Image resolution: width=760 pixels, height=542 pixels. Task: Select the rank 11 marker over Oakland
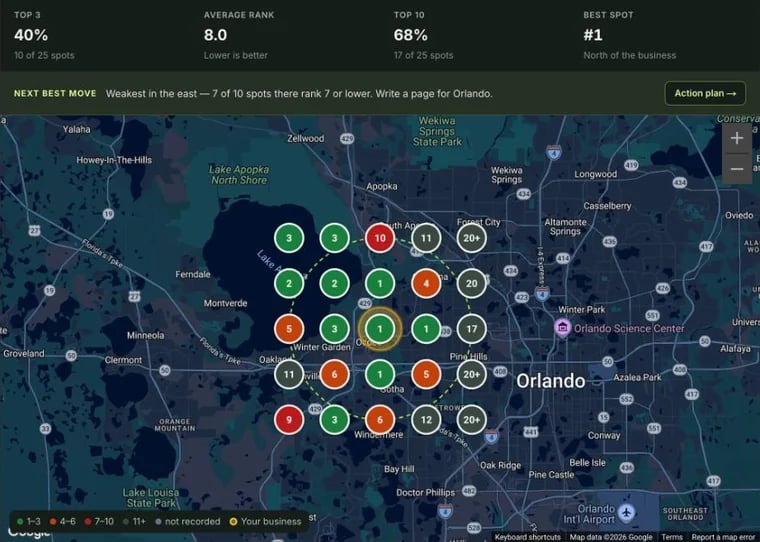[x=289, y=374]
